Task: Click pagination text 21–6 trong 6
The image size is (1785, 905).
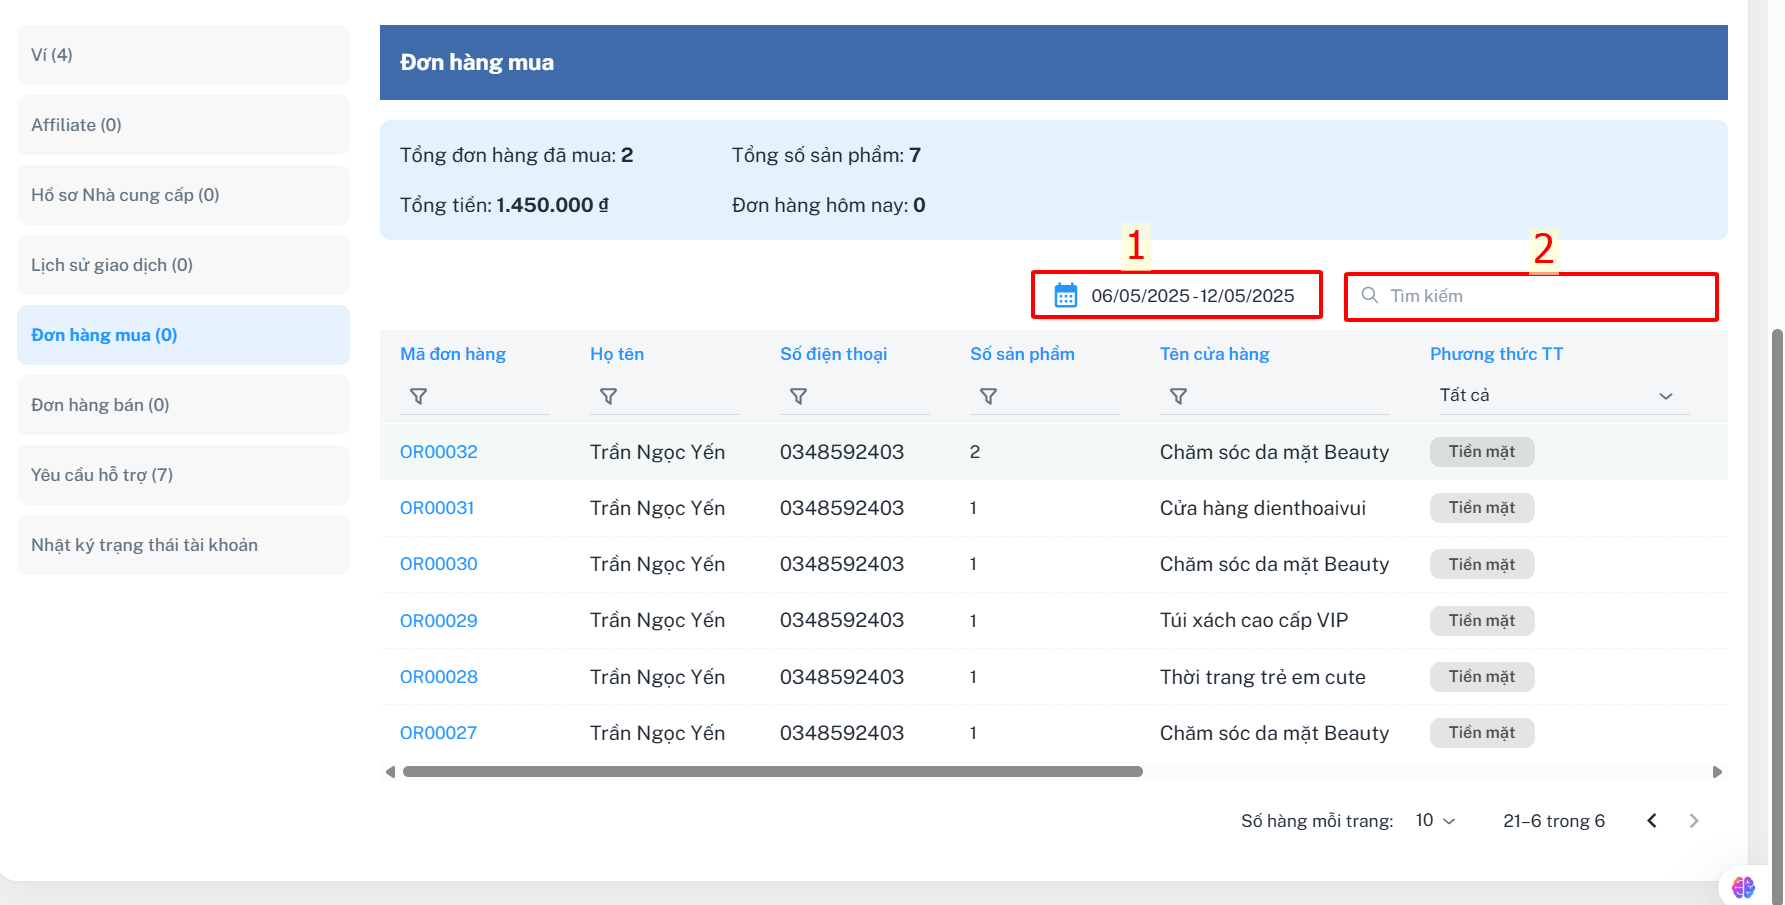Action: [x=1554, y=821]
